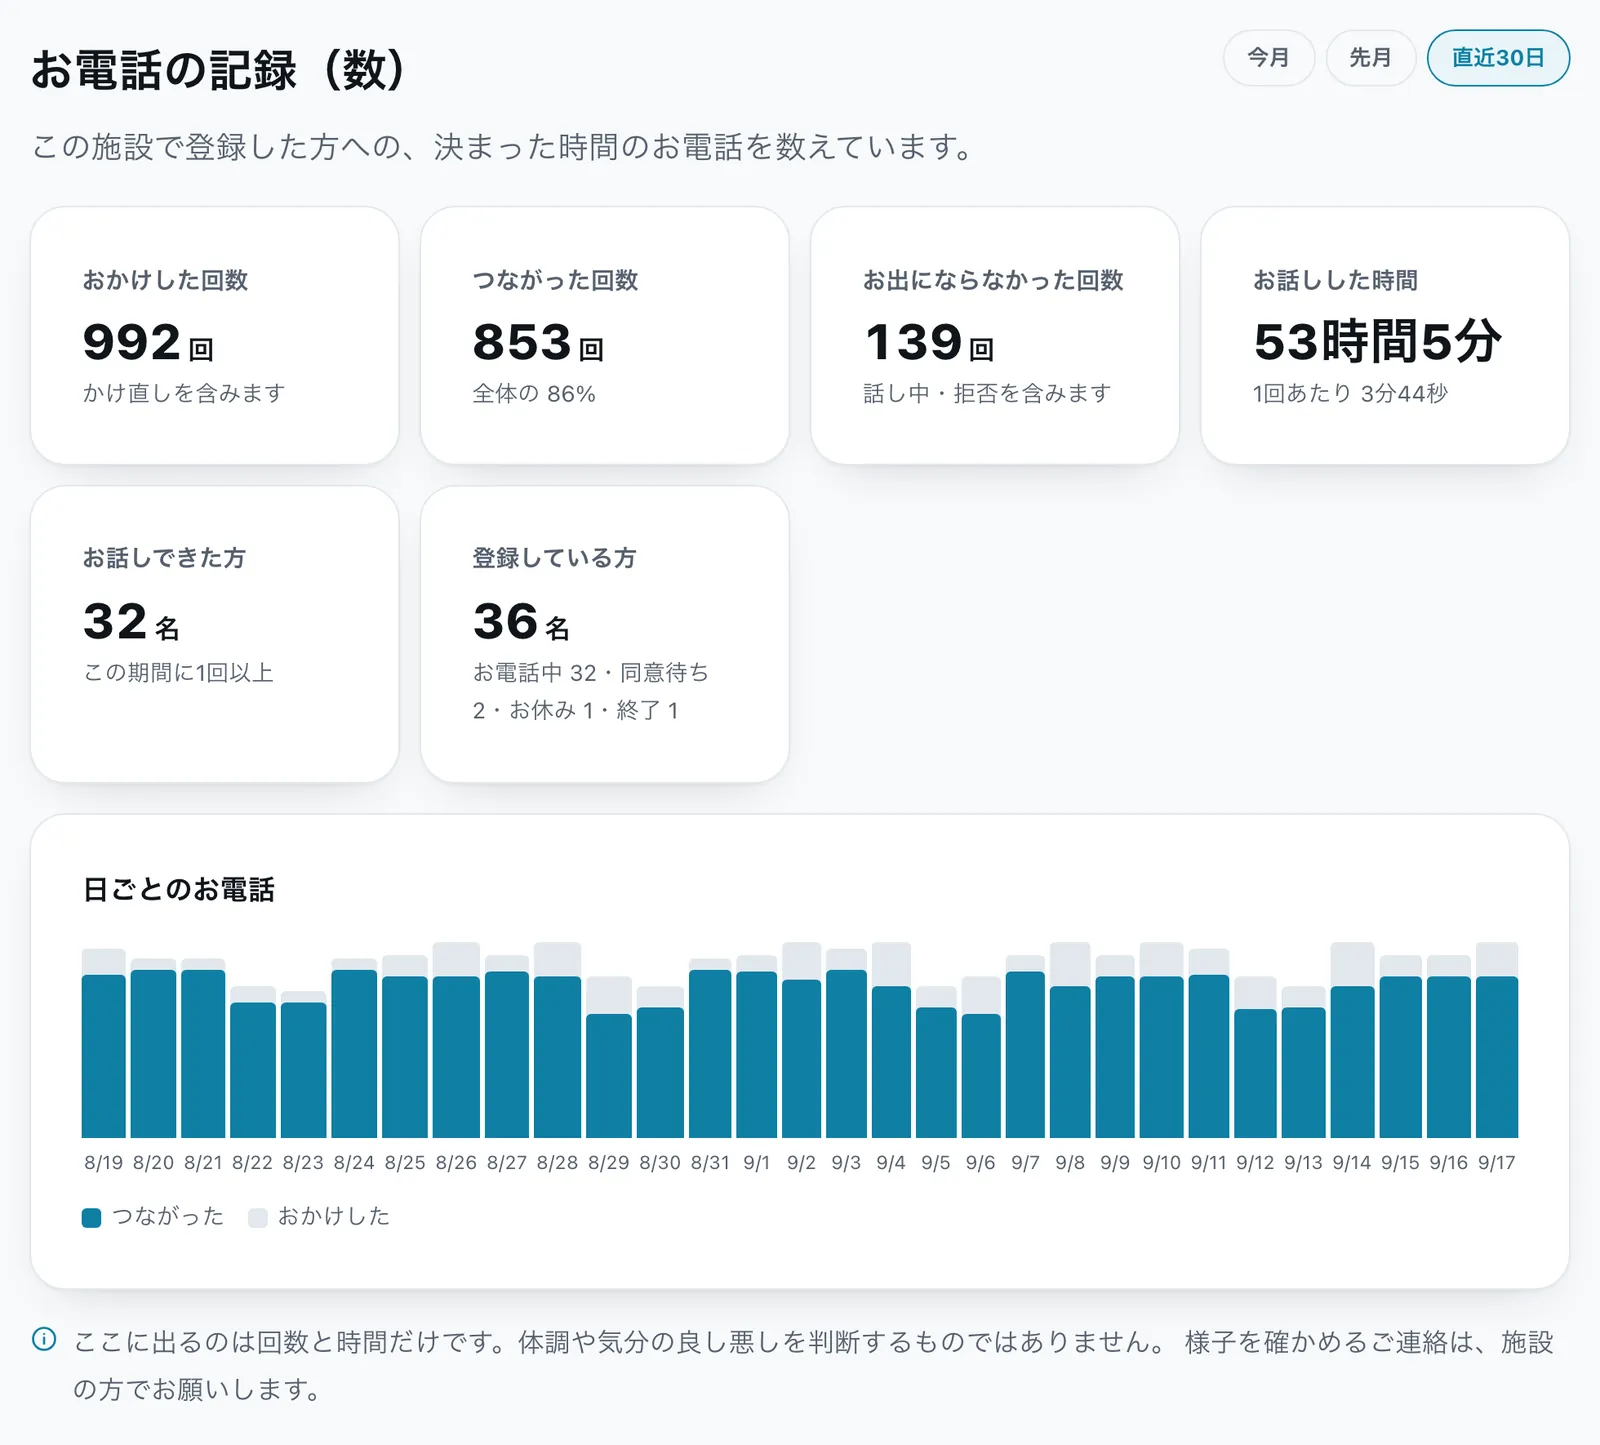This screenshot has width=1600, height=1445.
Task: Click the chart bar for 8/31
Action: pos(710,1048)
